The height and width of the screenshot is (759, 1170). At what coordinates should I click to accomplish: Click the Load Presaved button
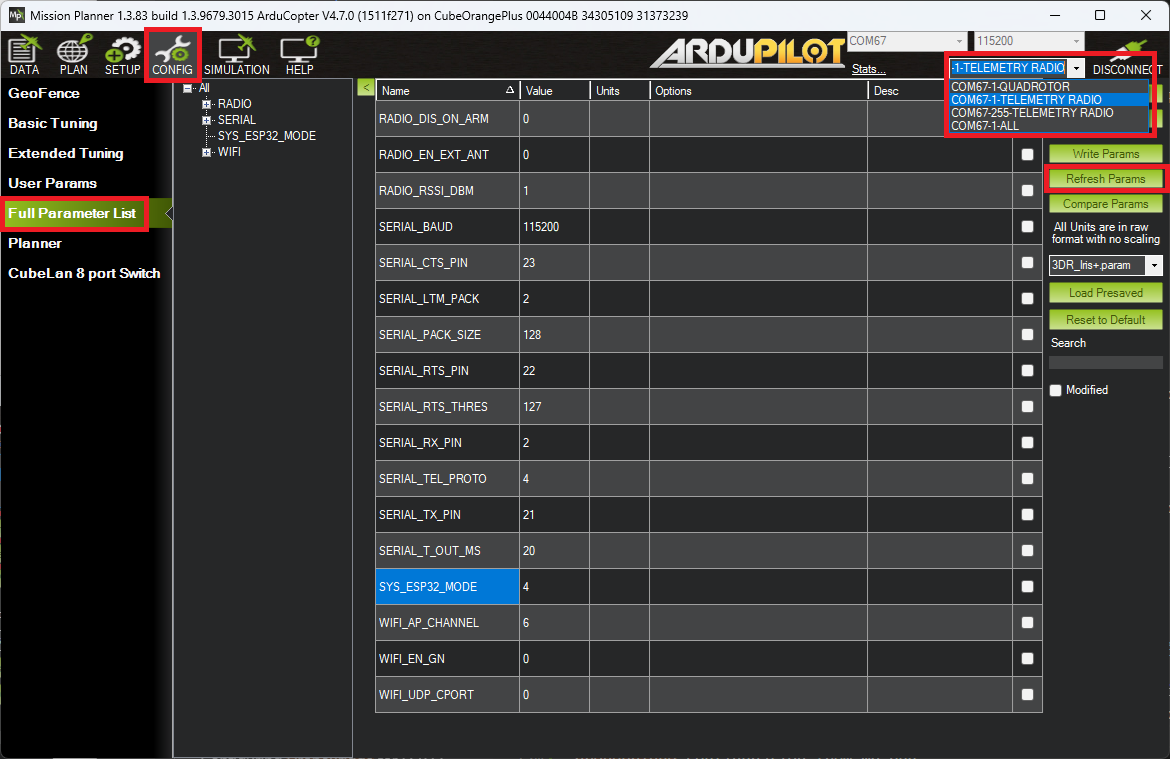(x=1105, y=293)
